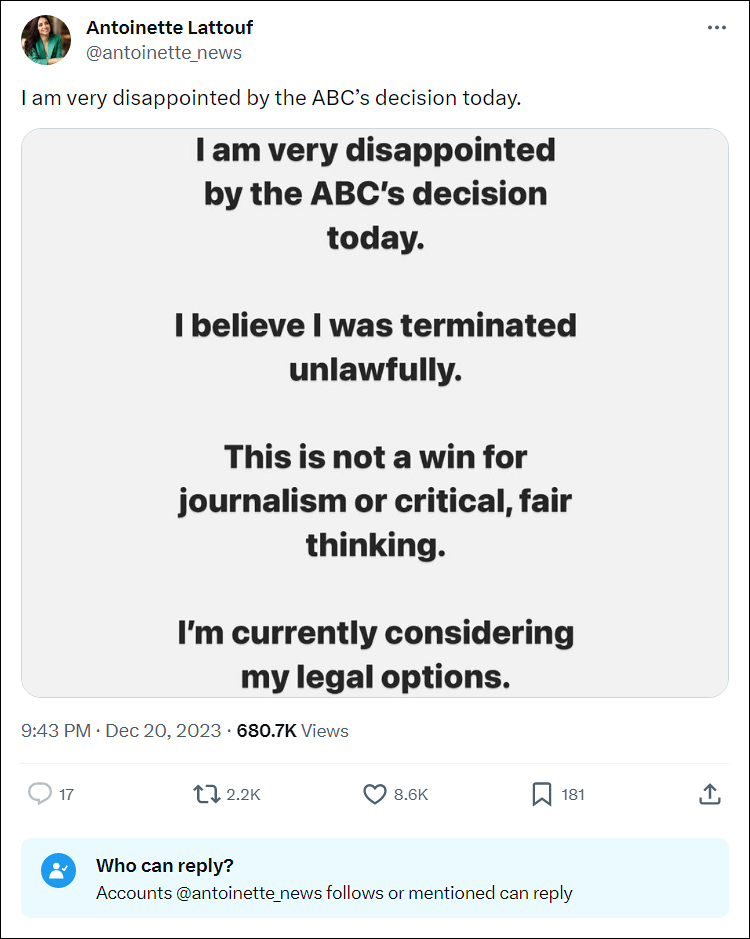Click the blue person-check reply restriction icon

click(x=59, y=870)
